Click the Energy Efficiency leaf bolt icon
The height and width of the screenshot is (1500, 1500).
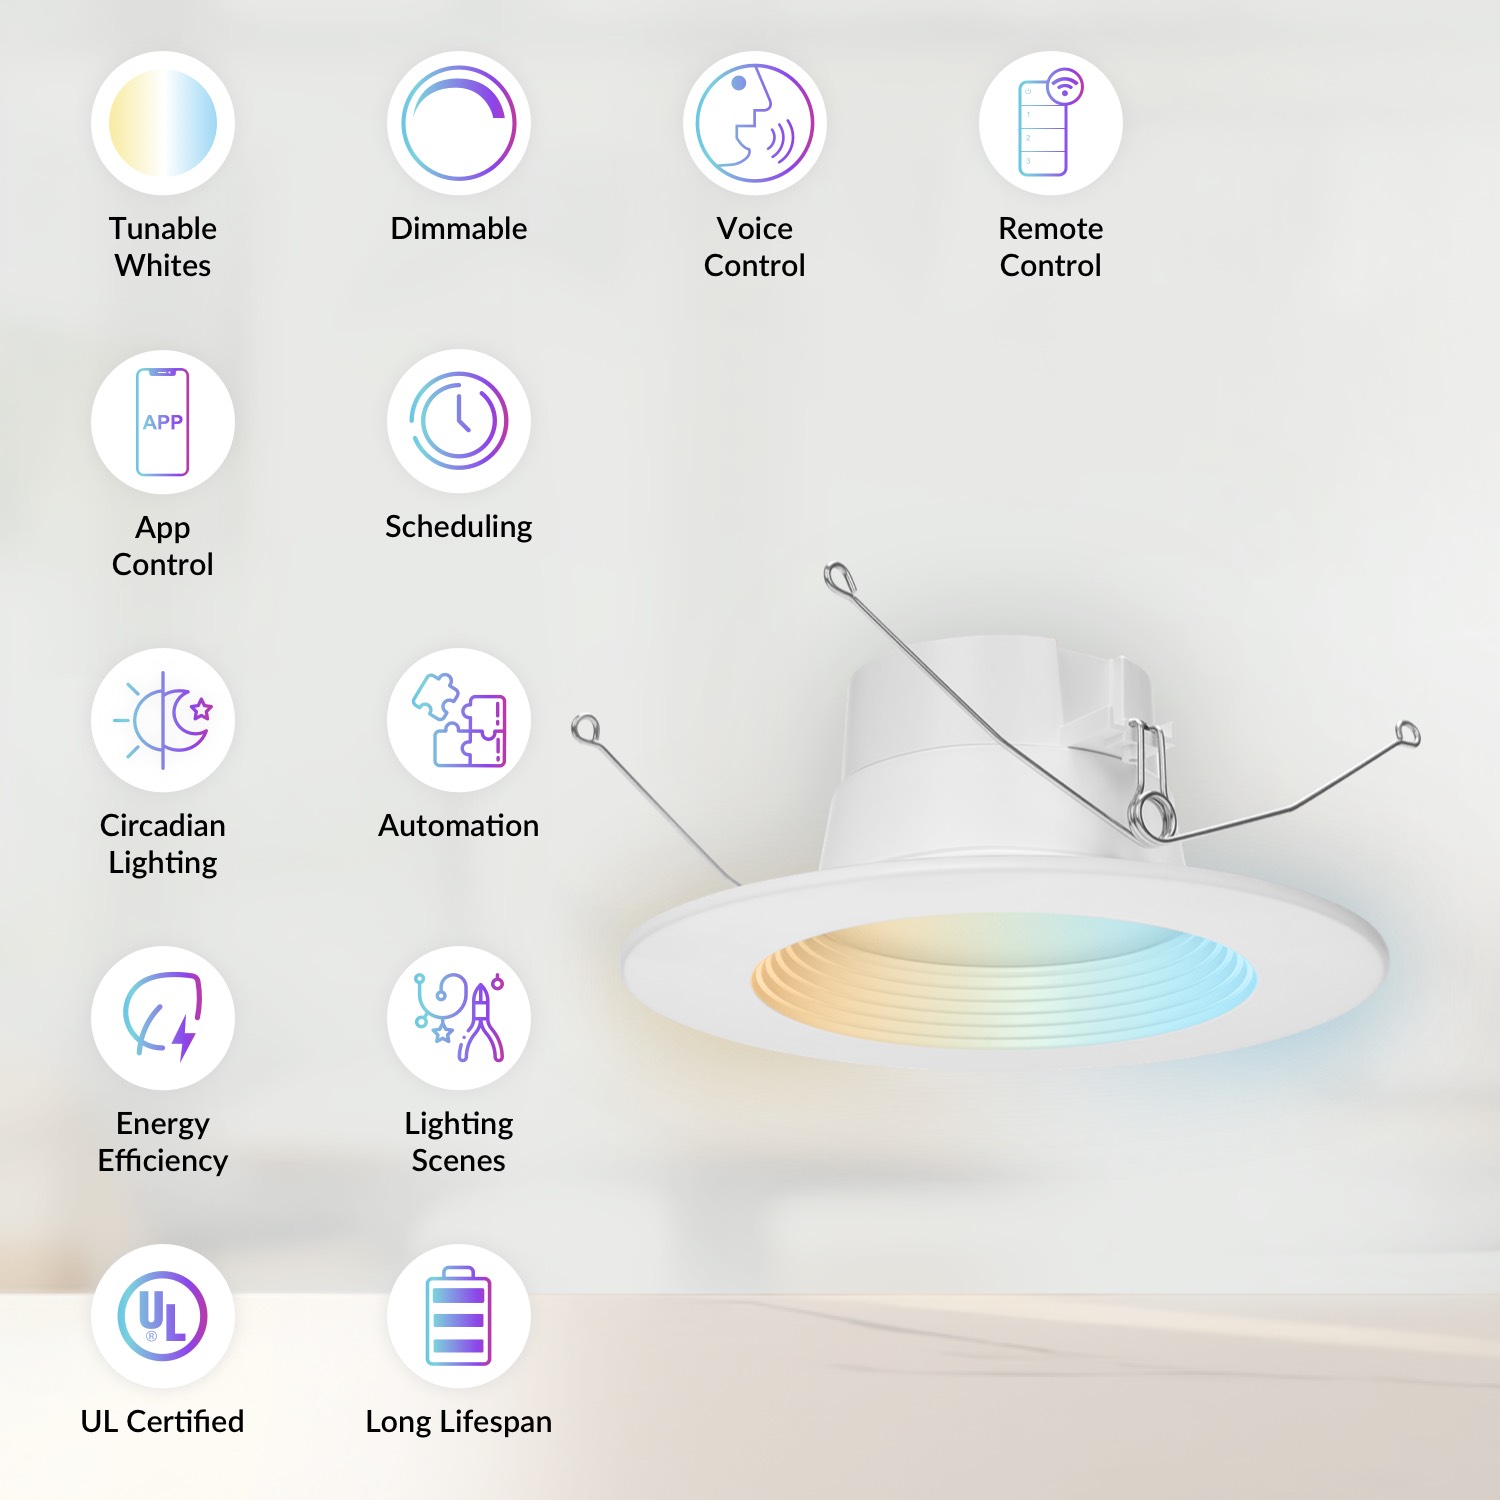click(x=163, y=1018)
